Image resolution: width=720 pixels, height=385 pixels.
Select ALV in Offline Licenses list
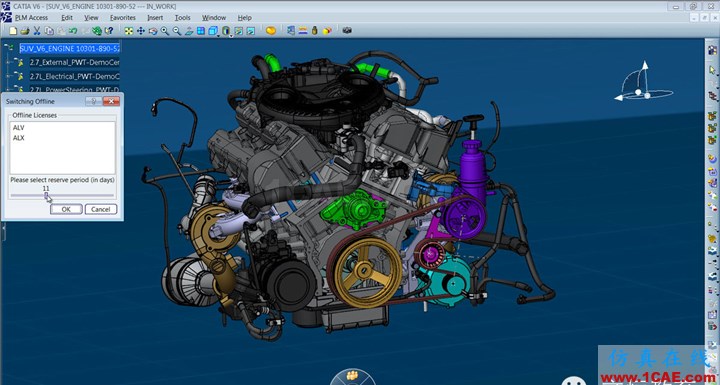coord(18,128)
